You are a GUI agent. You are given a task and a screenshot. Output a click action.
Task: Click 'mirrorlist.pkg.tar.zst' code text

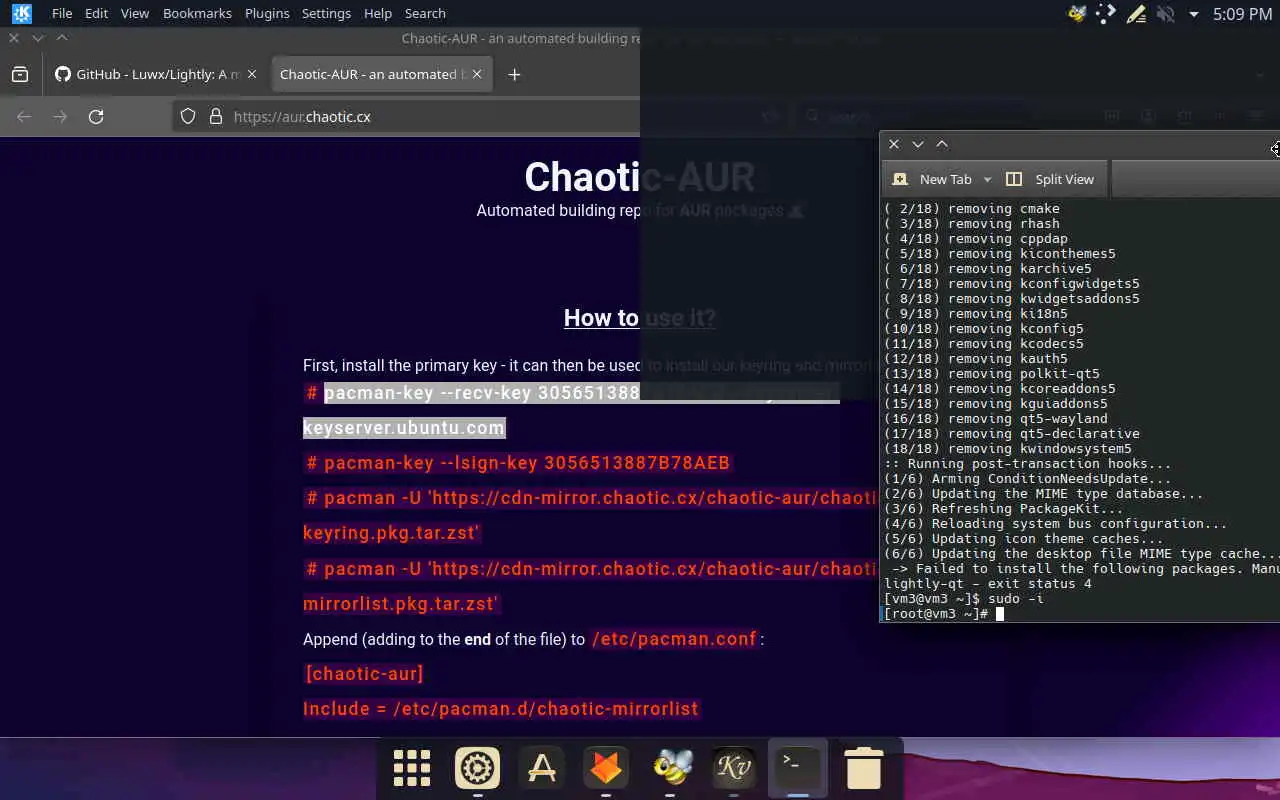tap(400, 604)
